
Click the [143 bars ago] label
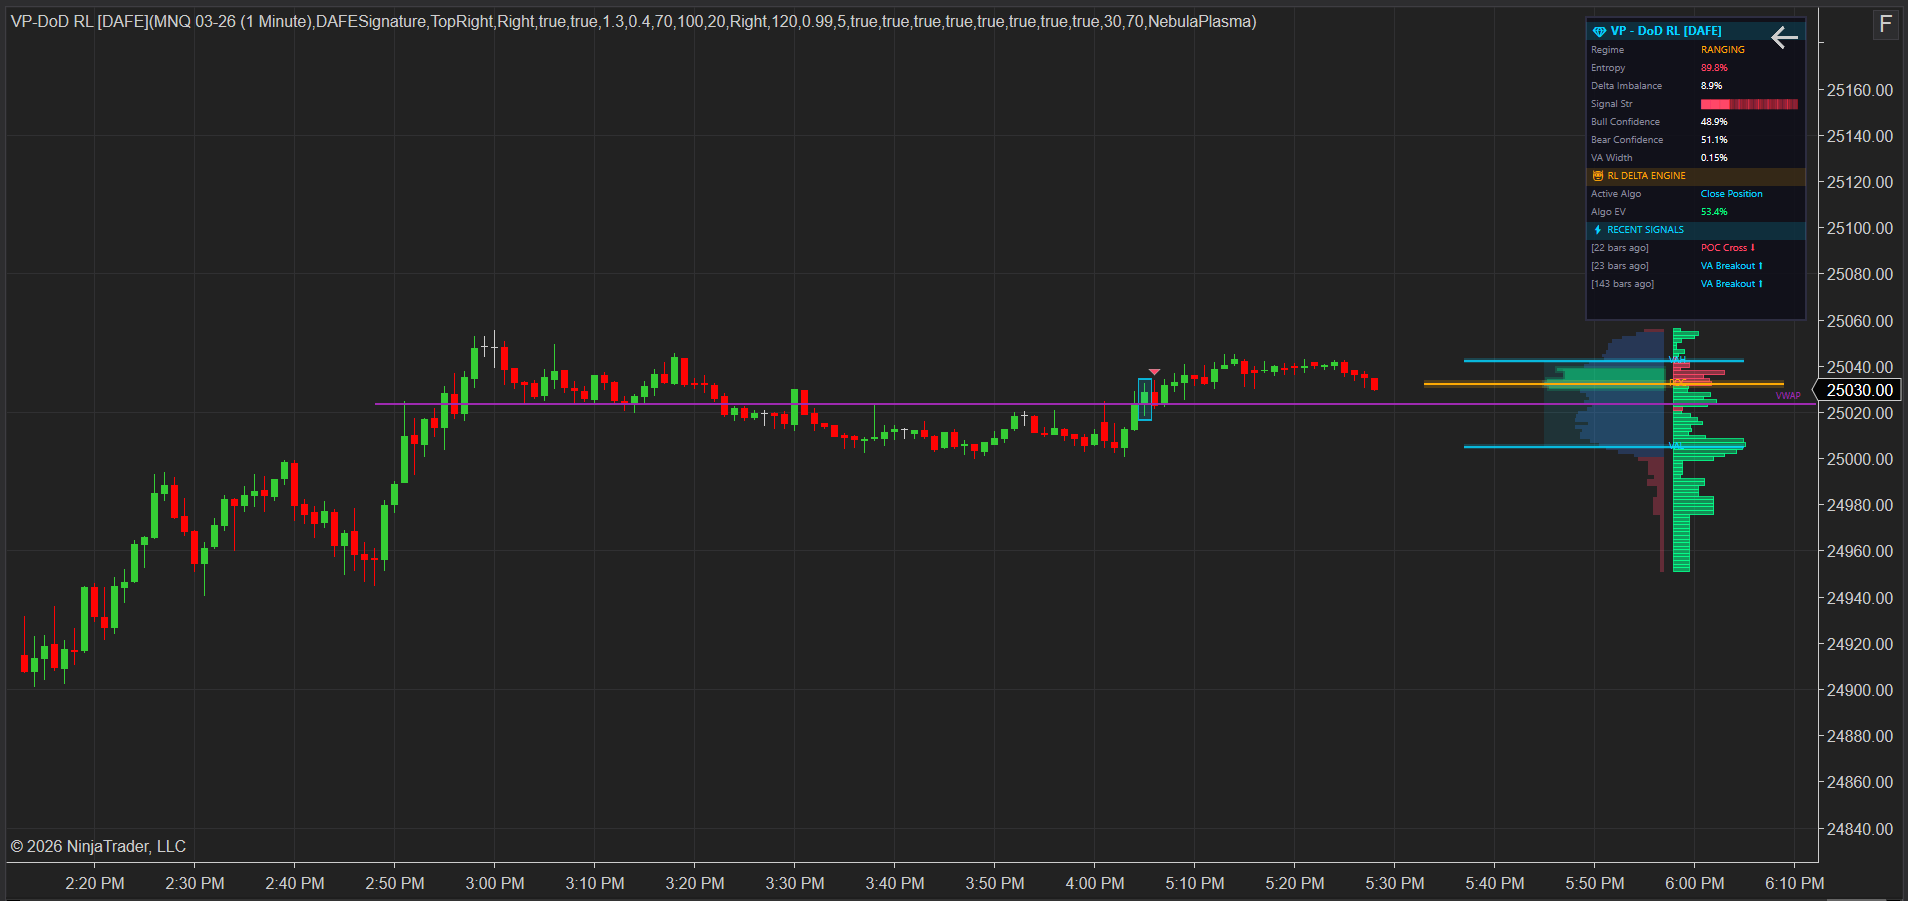[1623, 284]
